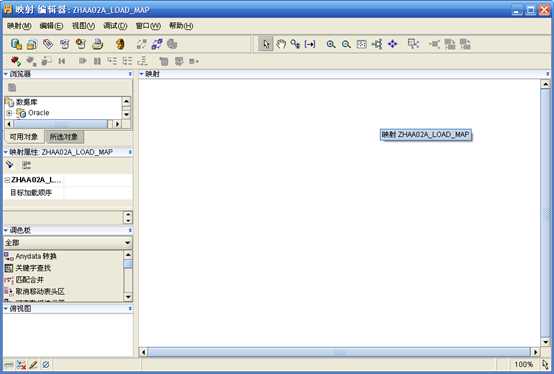
Task: Activate the arrow select tool
Action: (x=266, y=44)
